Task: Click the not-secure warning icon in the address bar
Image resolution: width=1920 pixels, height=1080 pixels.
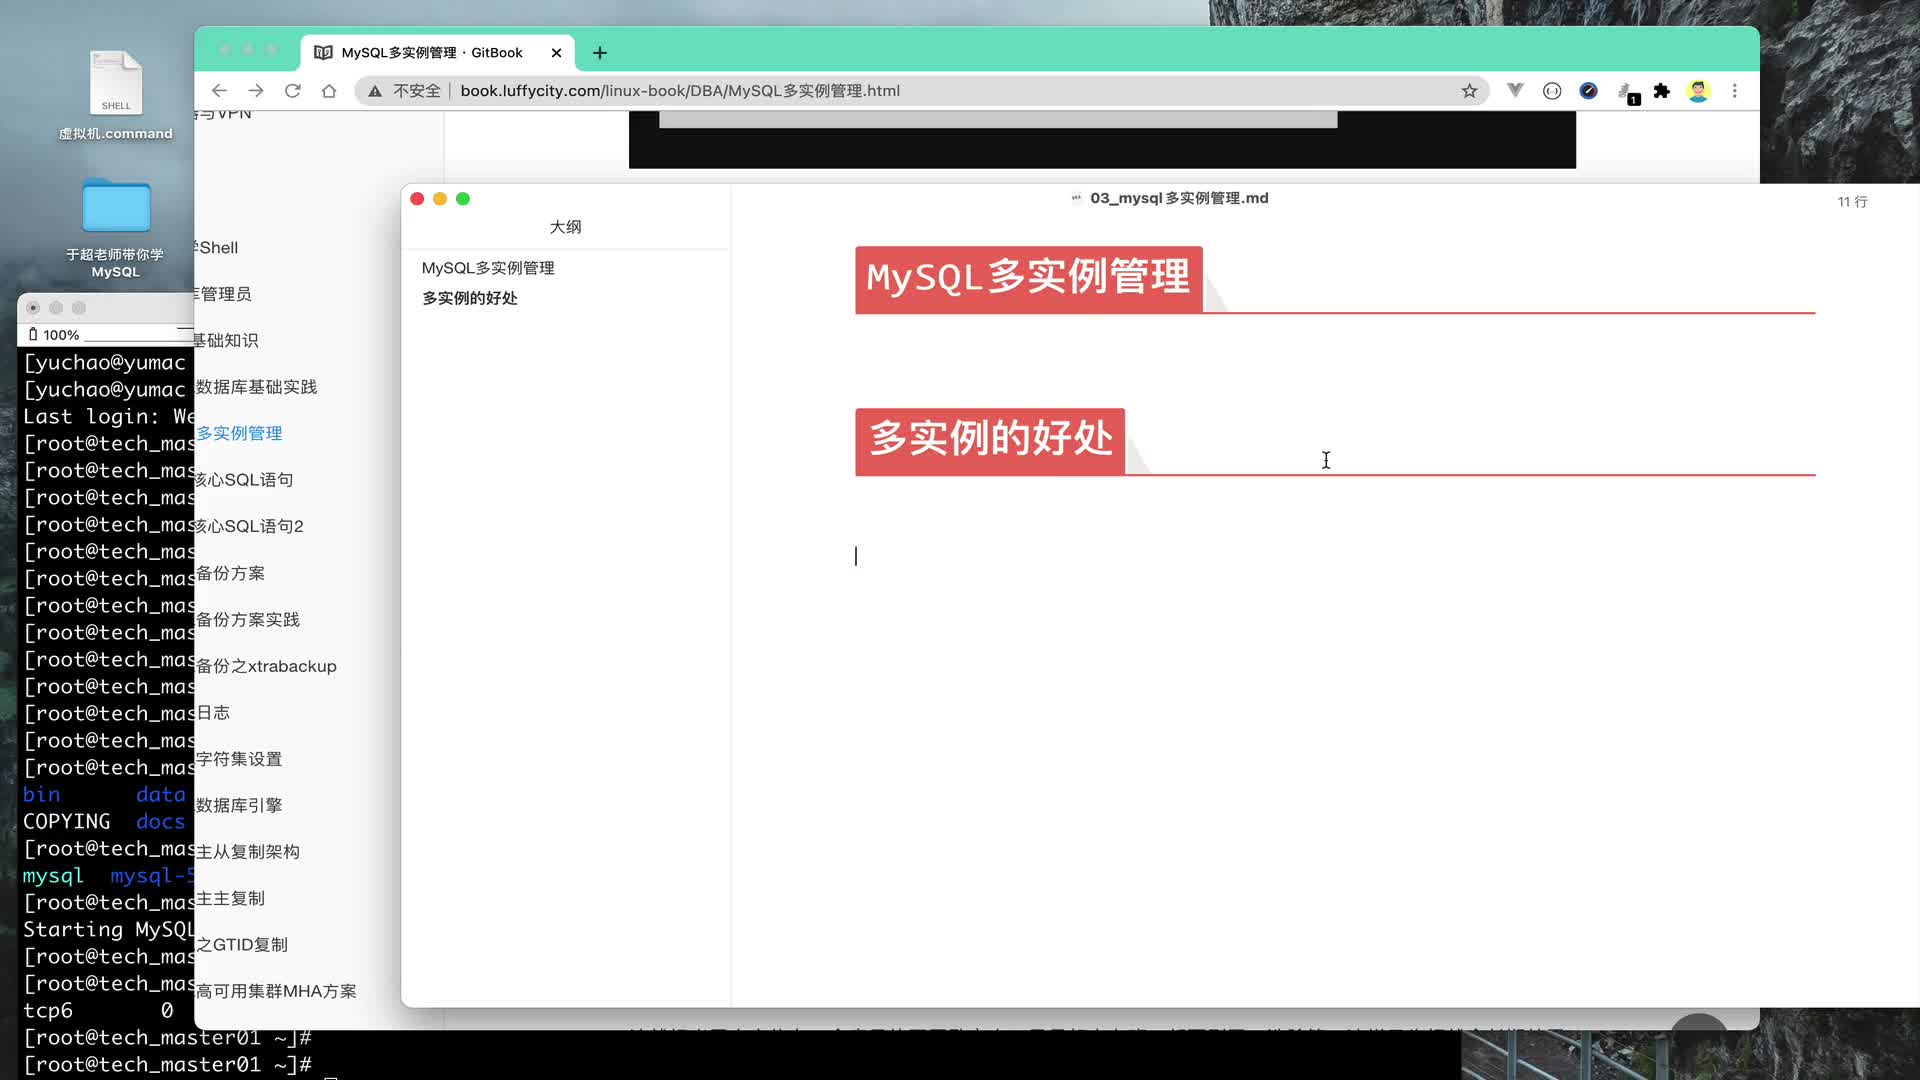Action: (x=375, y=91)
